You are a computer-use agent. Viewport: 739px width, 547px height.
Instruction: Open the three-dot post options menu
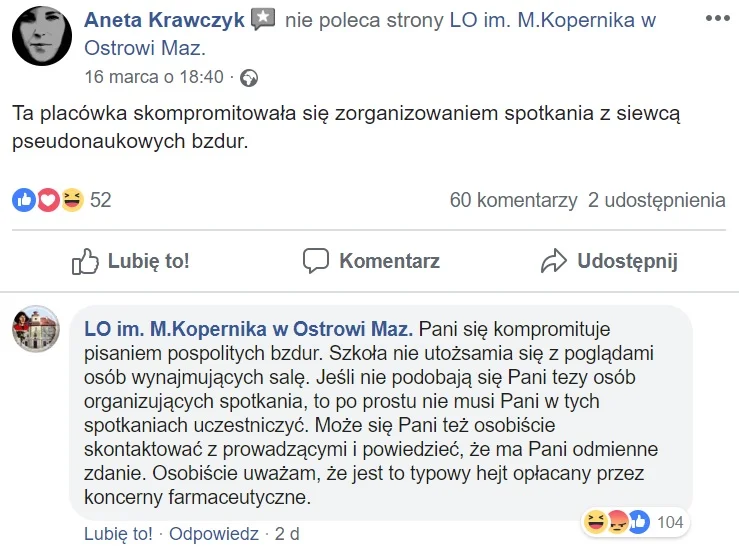[x=717, y=18]
